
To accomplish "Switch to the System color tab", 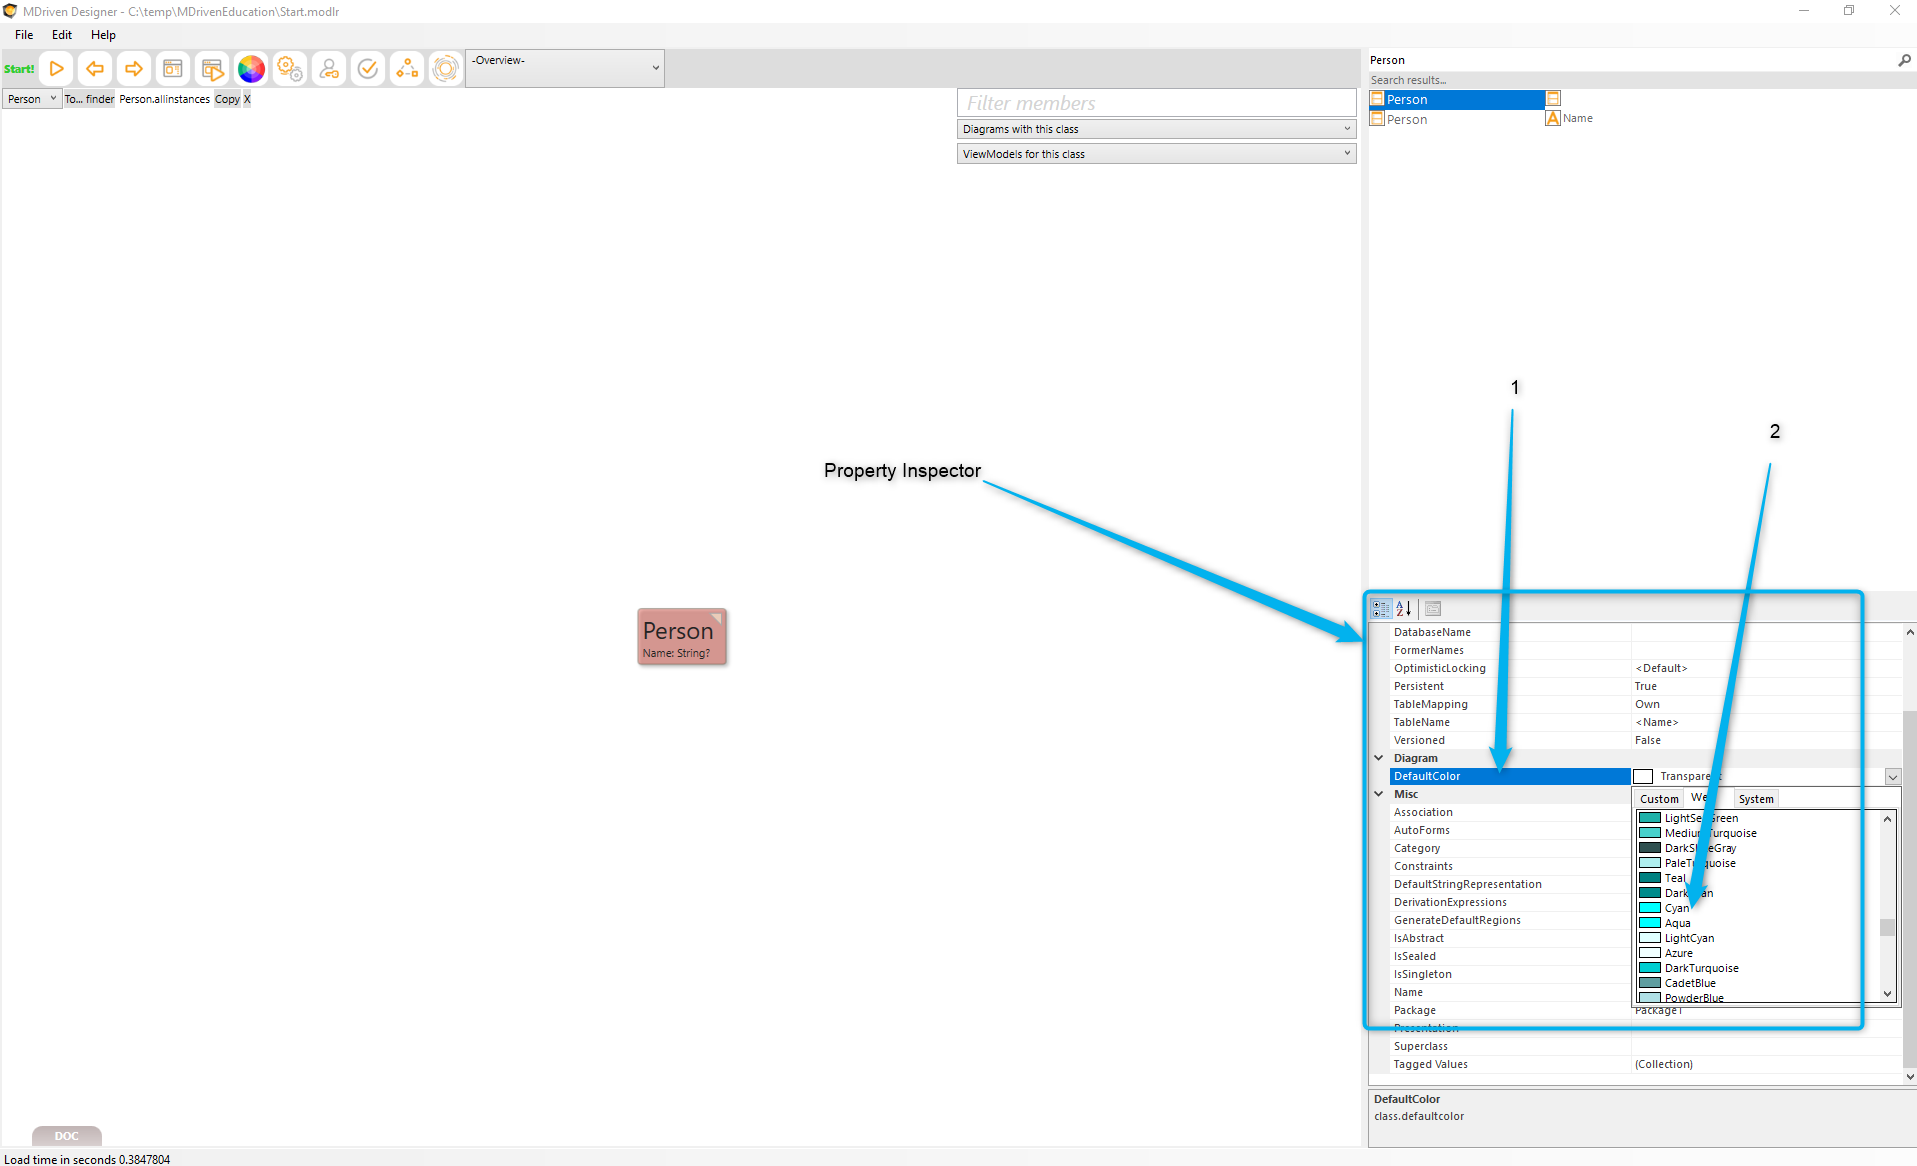I will point(1755,799).
